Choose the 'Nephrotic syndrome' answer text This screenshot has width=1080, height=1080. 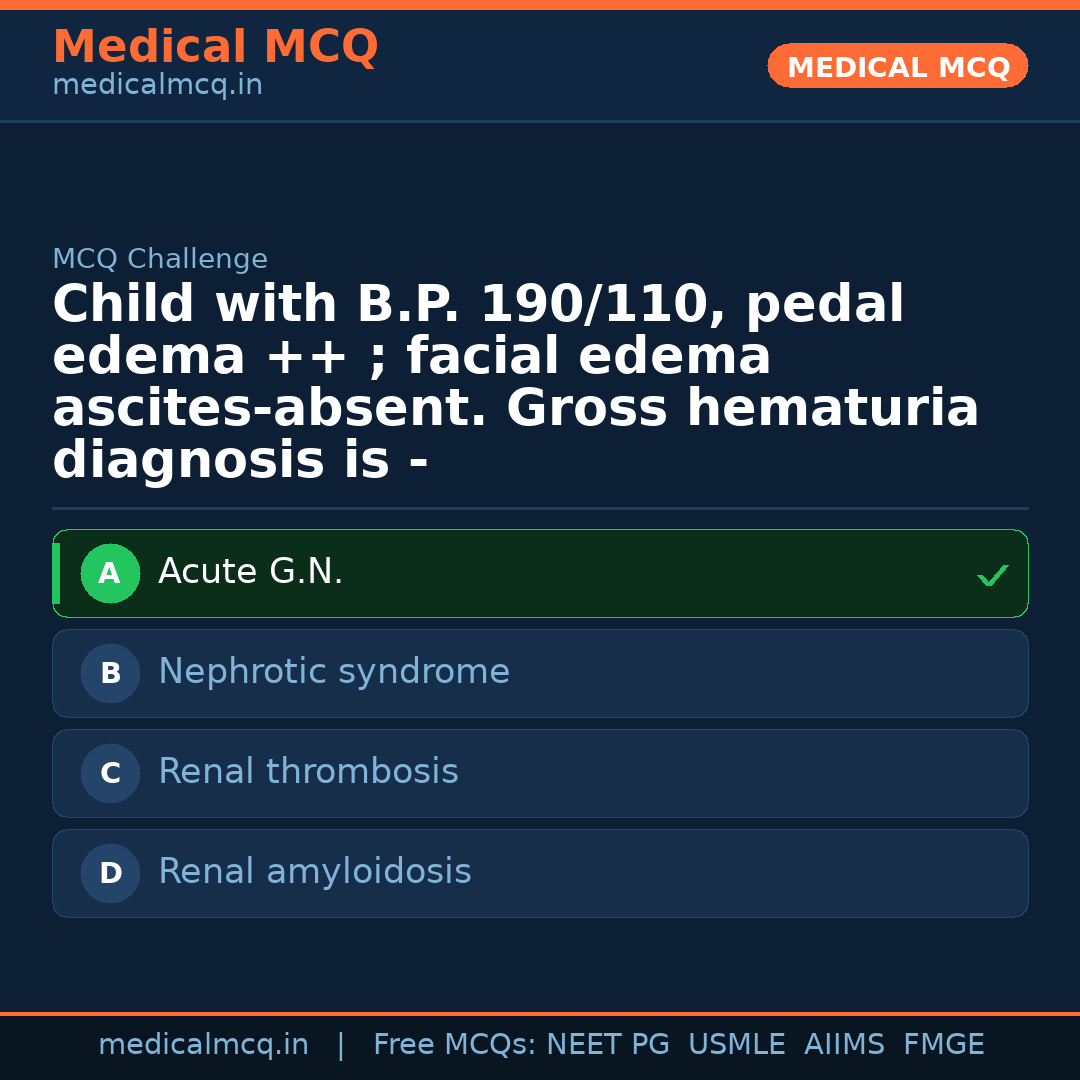(334, 672)
